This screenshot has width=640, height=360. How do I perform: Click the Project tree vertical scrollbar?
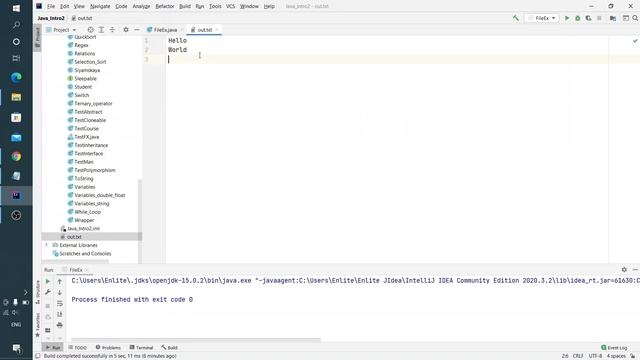(x=140, y=220)
